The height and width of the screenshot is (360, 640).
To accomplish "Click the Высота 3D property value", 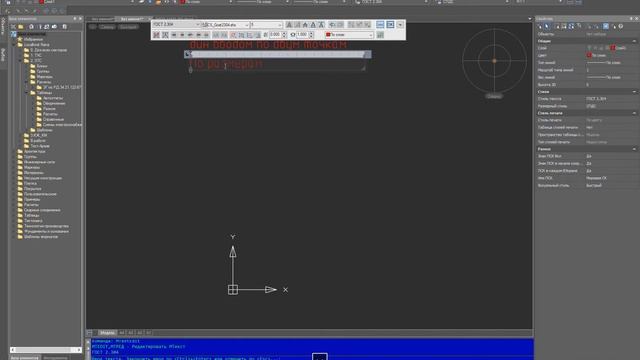I will 588,84.
